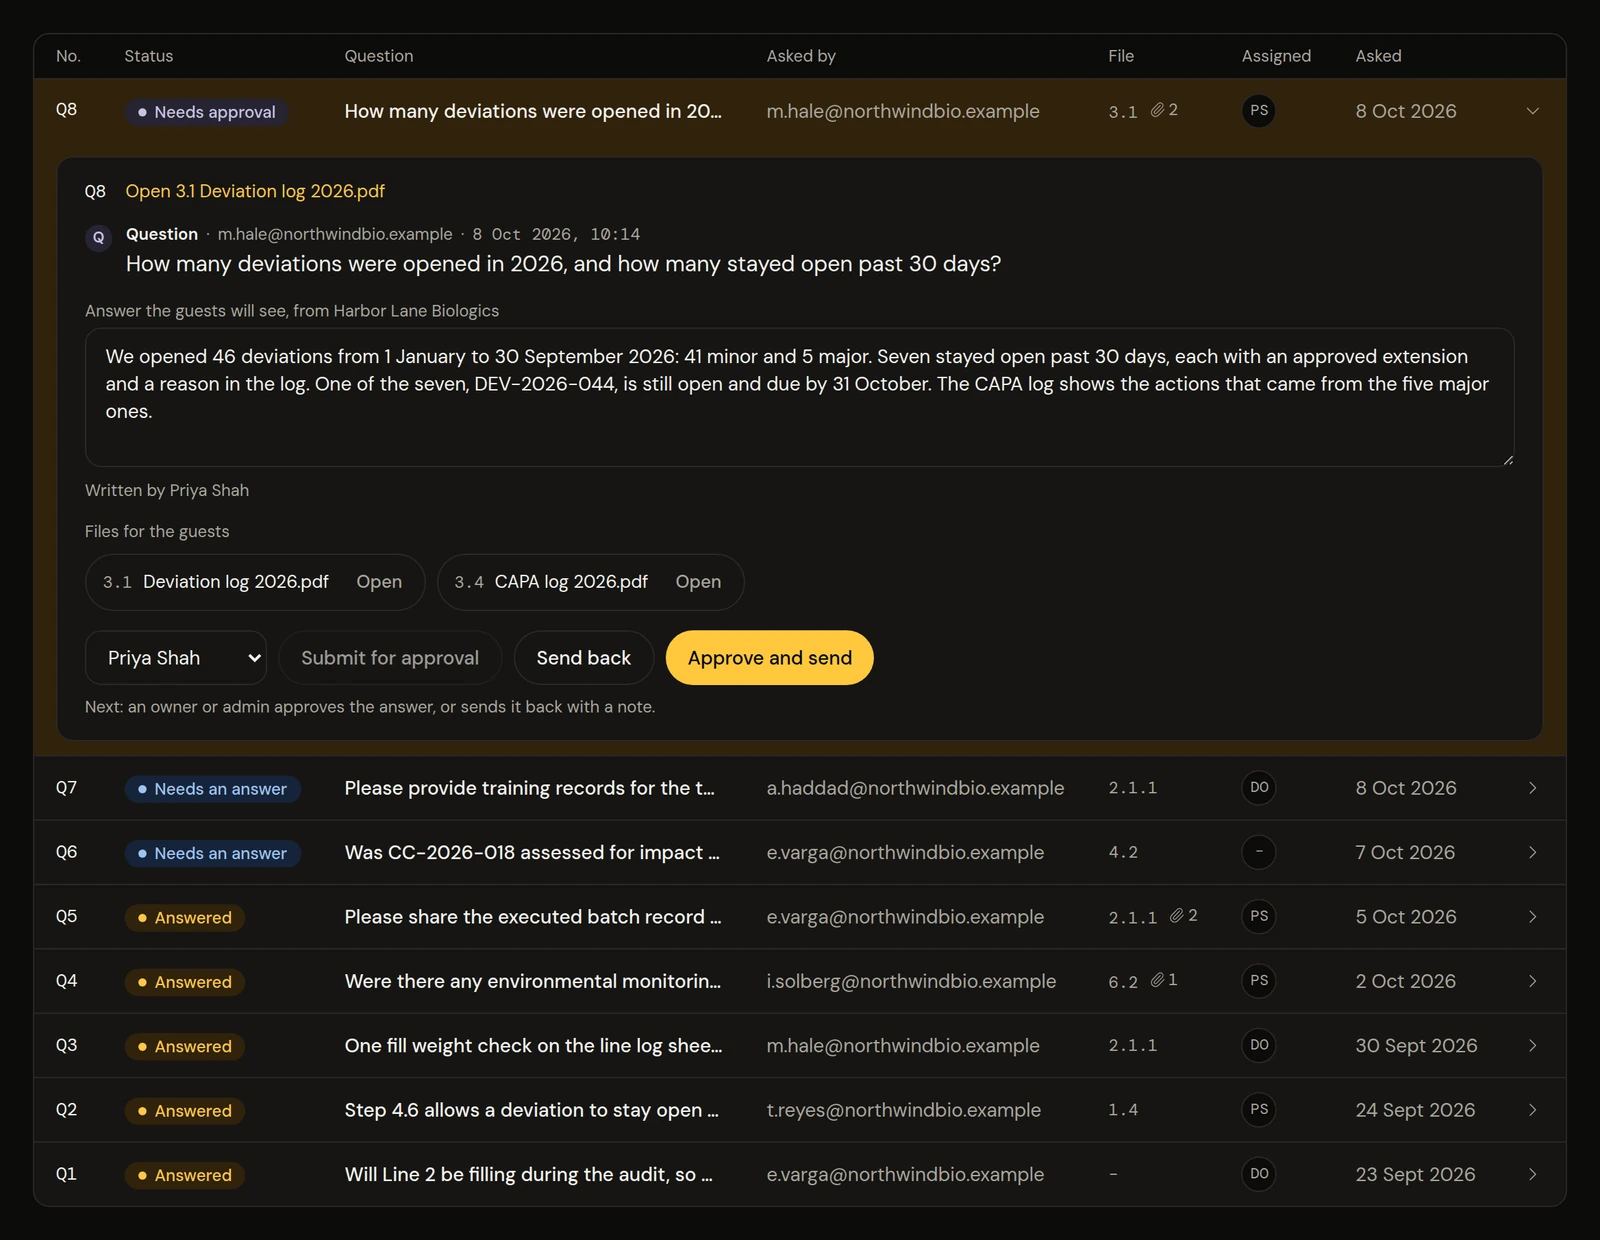This screenshot has width=1600, height=1240.
Task: Click the Assigned column header
Action: 1276,56
